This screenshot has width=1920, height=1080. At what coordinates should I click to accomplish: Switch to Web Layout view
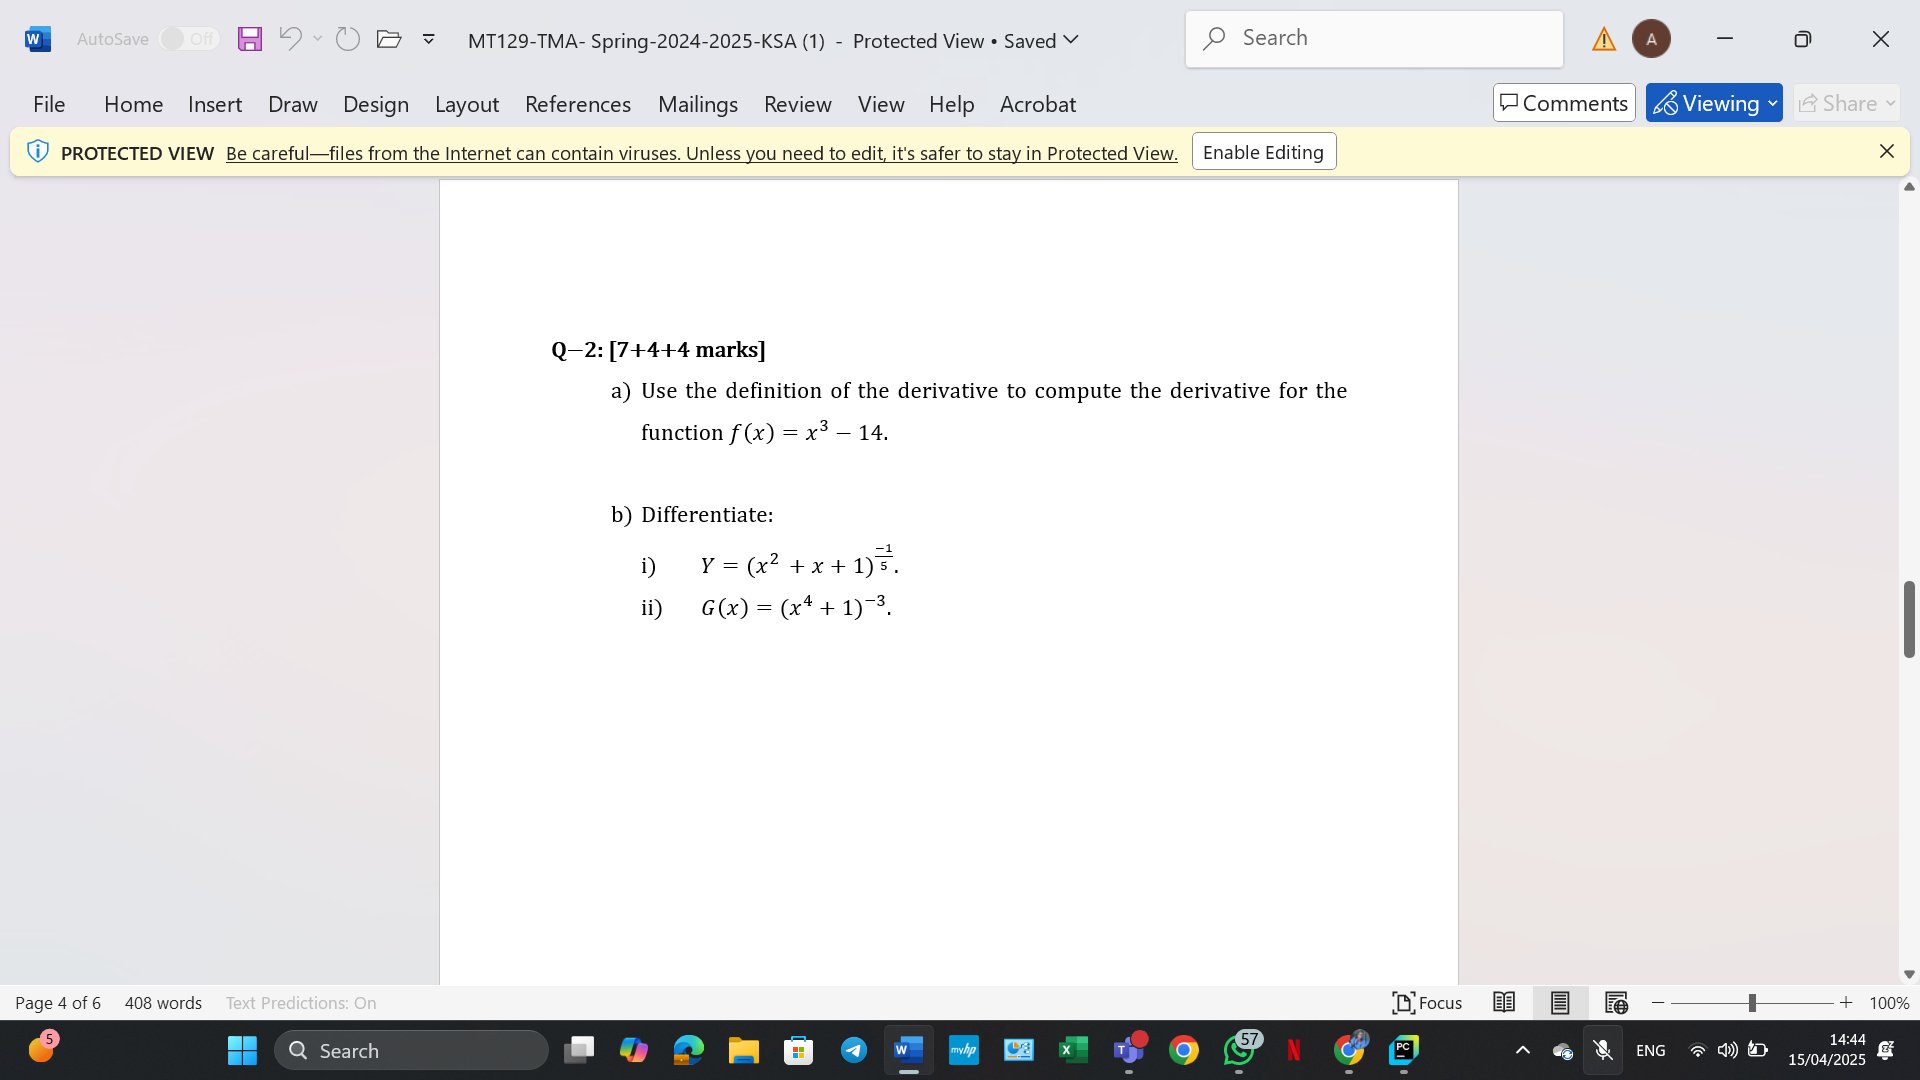1616,1002
